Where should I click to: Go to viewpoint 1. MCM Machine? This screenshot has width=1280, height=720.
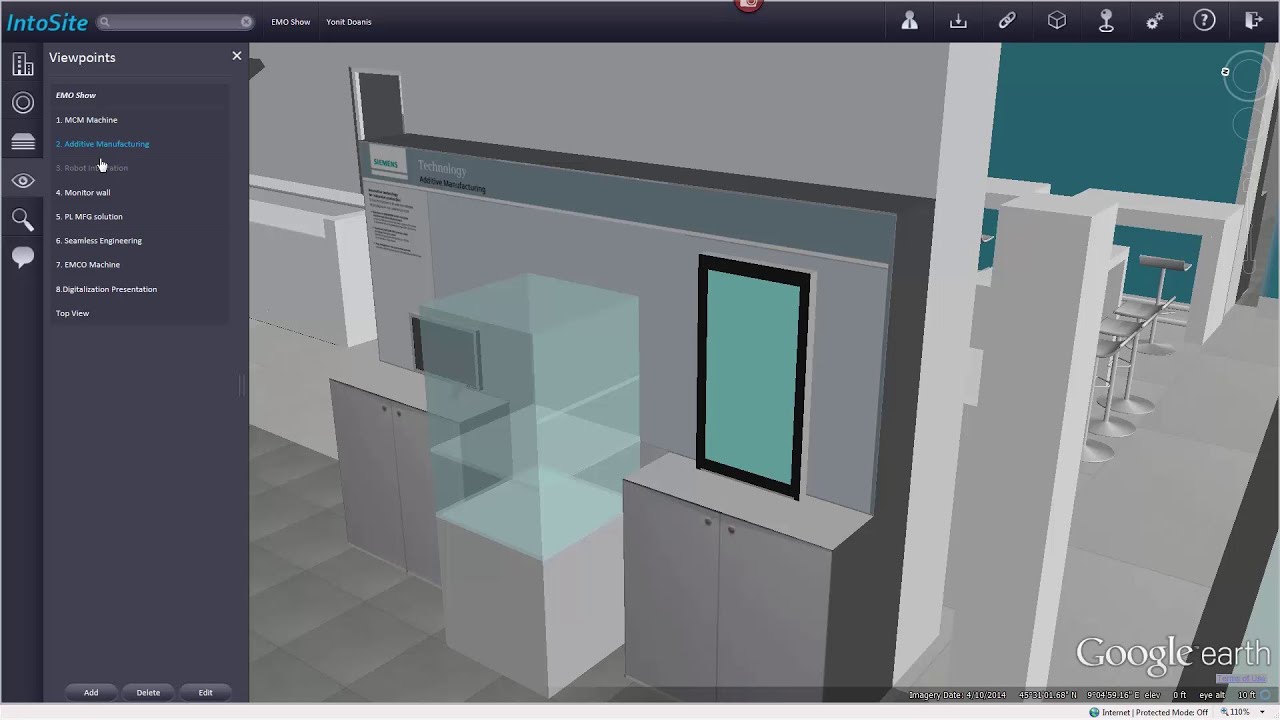pyautogui.click(x=87, y=120)
